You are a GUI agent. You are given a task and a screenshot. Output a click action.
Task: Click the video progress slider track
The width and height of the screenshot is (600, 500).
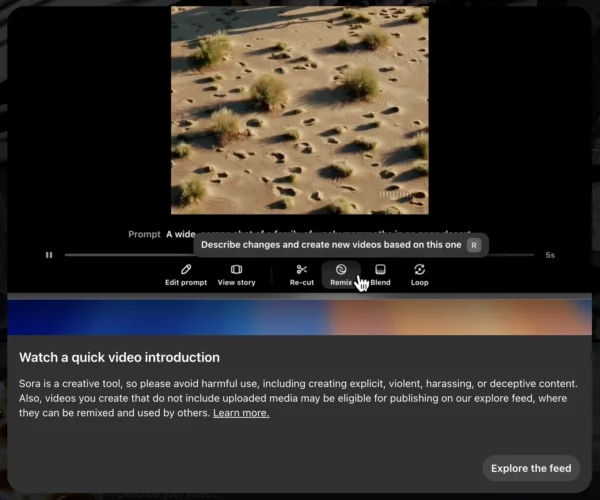(300, 255)
